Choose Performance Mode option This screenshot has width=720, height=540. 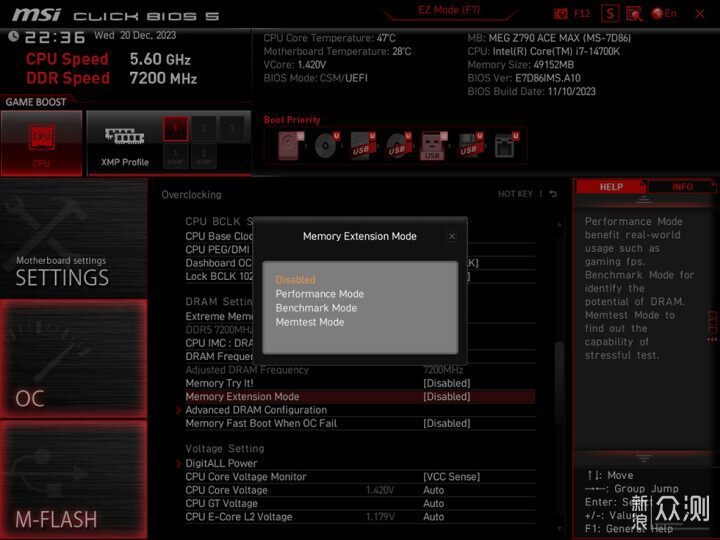[320, 294]
